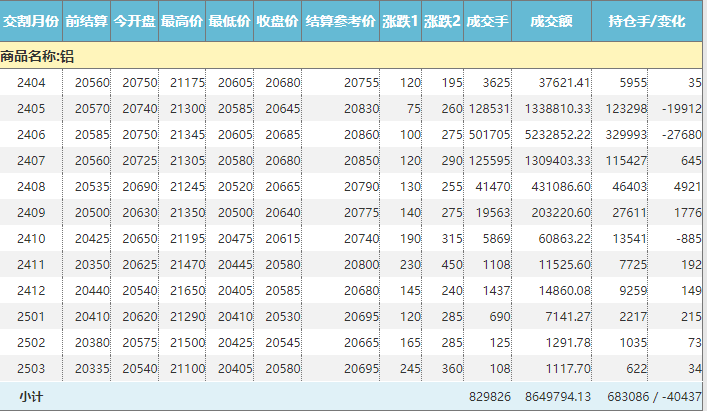Image resolution: width=707 pixels, height=411 pixels.
Task: Click the subtotal volume 829826
Action: 489,397
